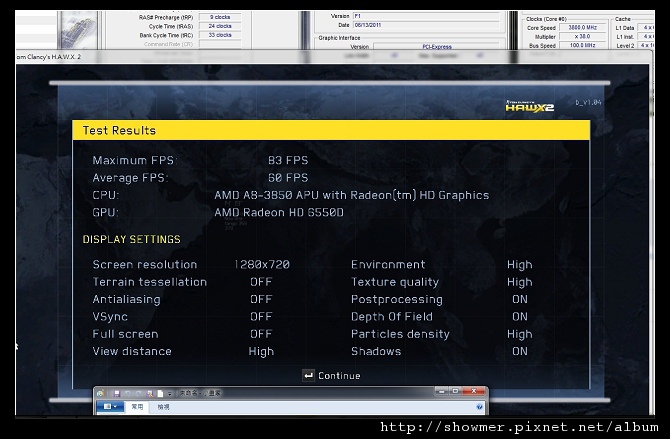Click the Bus Speed 100.0 MHz field
Viewport: 670px width, 439px height.
(583, 45)
